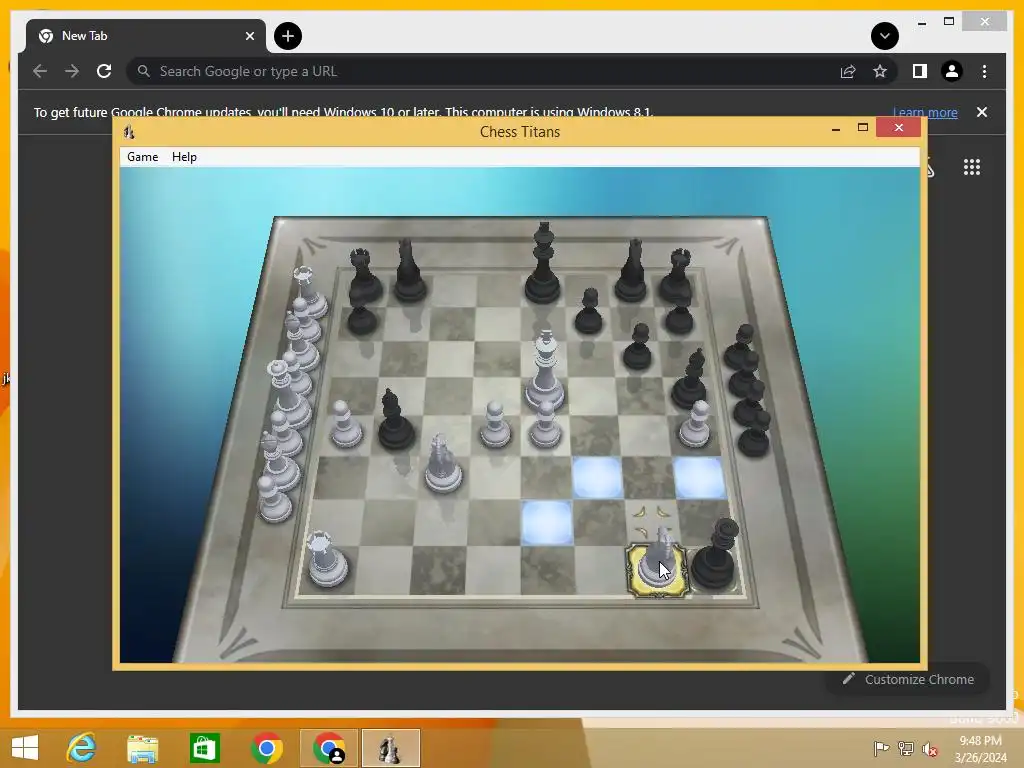Click the first Chrome taskbar icon
Viewport: 1024px width, 768px height.
point(266,748)
